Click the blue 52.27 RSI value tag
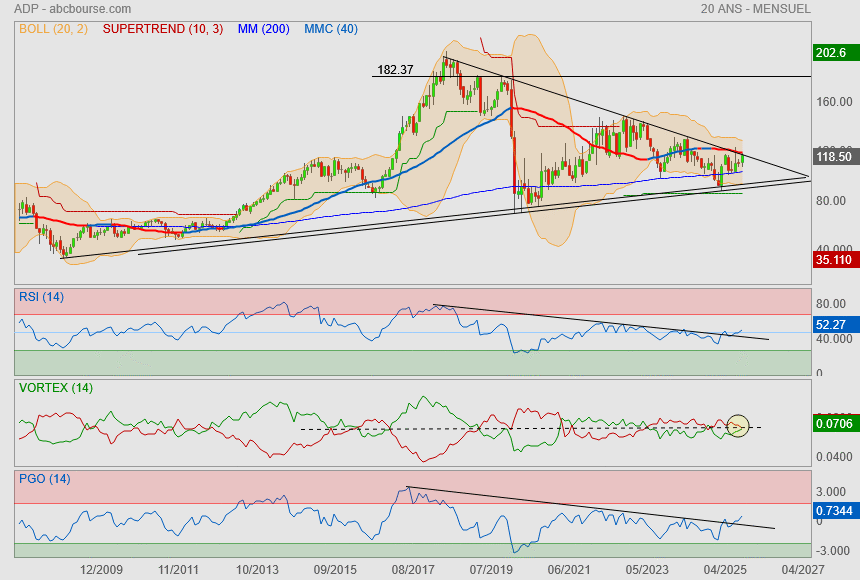860x580 pixels. tap(832, 325)
